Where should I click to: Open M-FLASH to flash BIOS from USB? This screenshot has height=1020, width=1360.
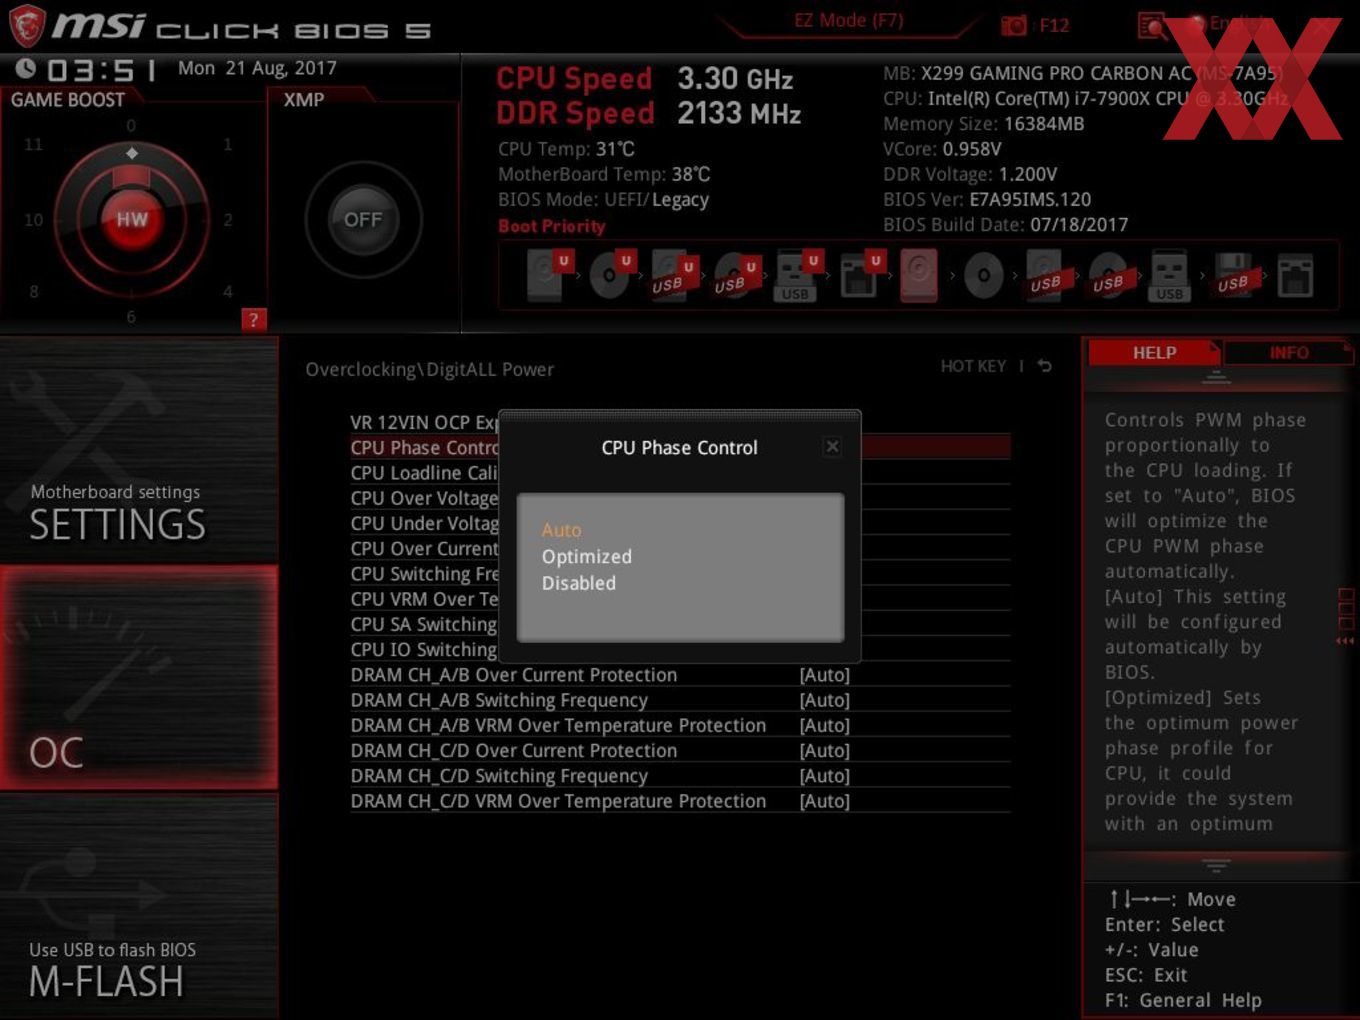(x=139, y=907)
